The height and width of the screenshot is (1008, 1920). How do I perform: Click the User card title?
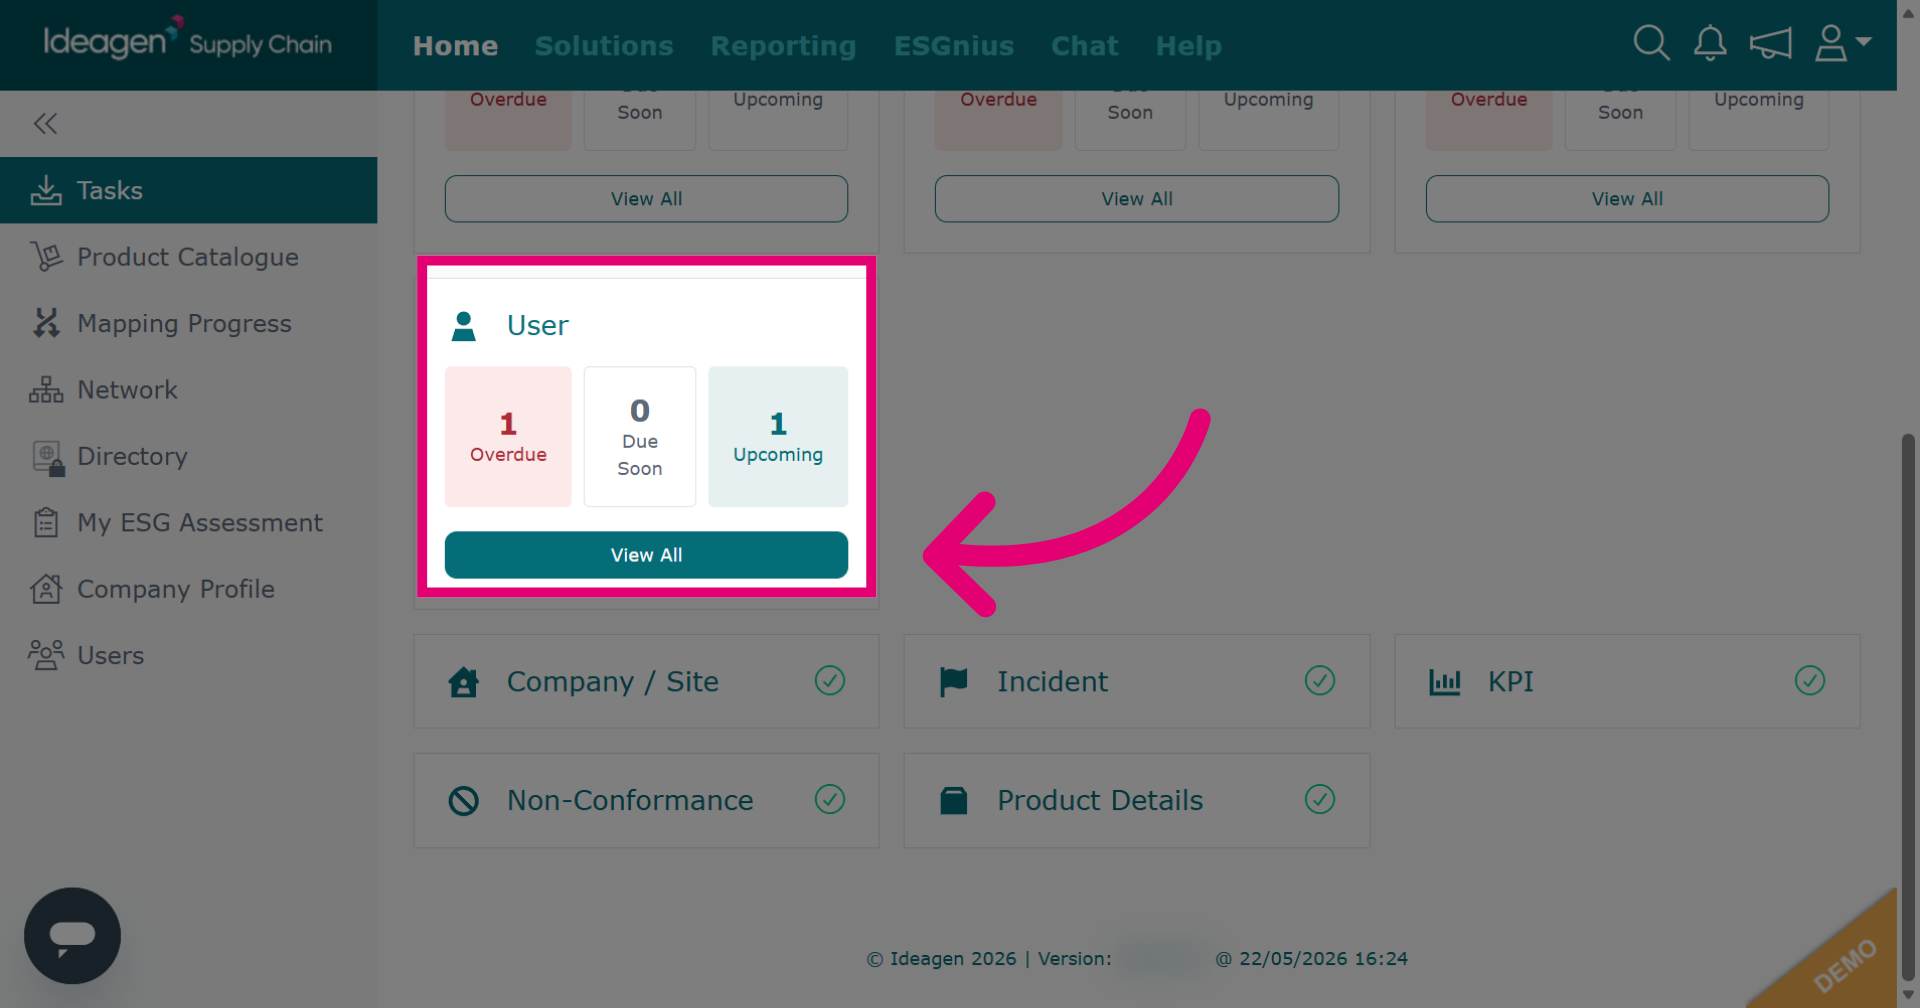pos(538,326)
